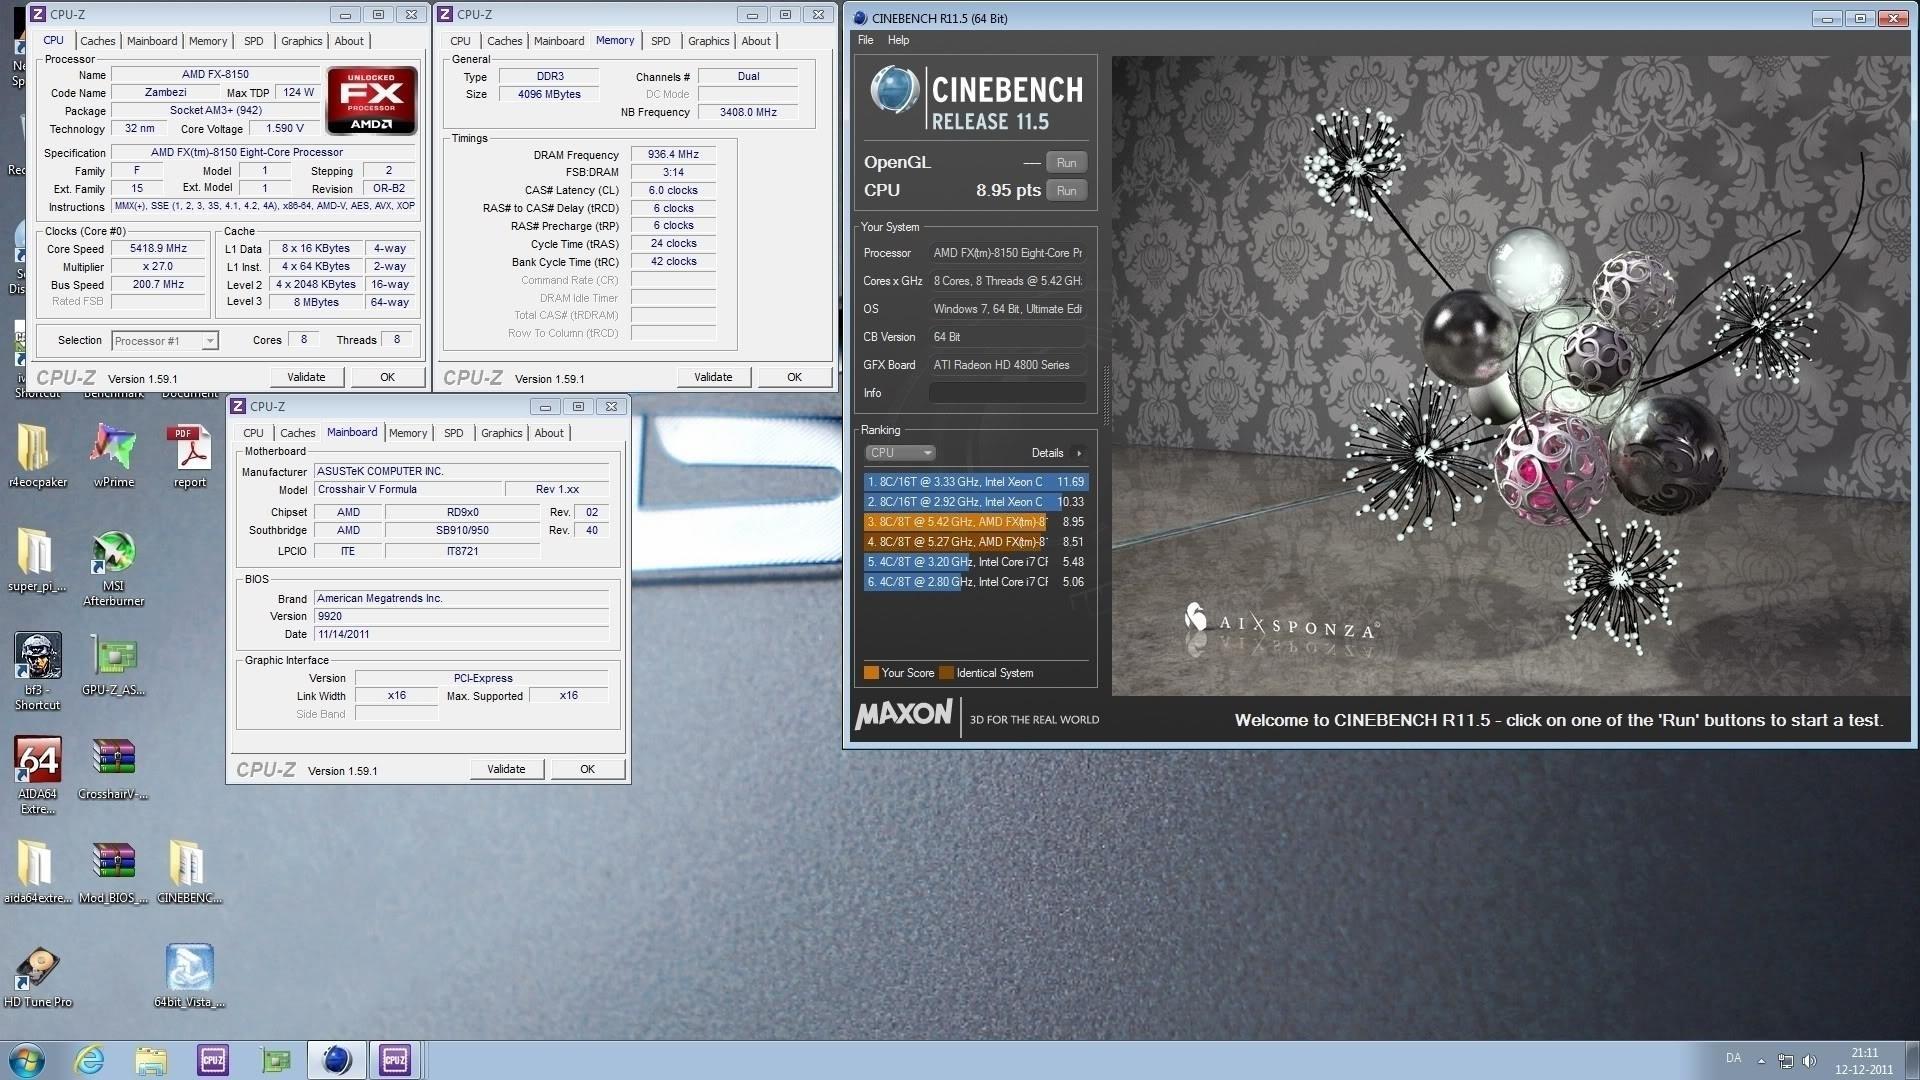Click OK in Memory CPU-Z window
This screenshot has width=1920, height=1080.
pos(794,377)
